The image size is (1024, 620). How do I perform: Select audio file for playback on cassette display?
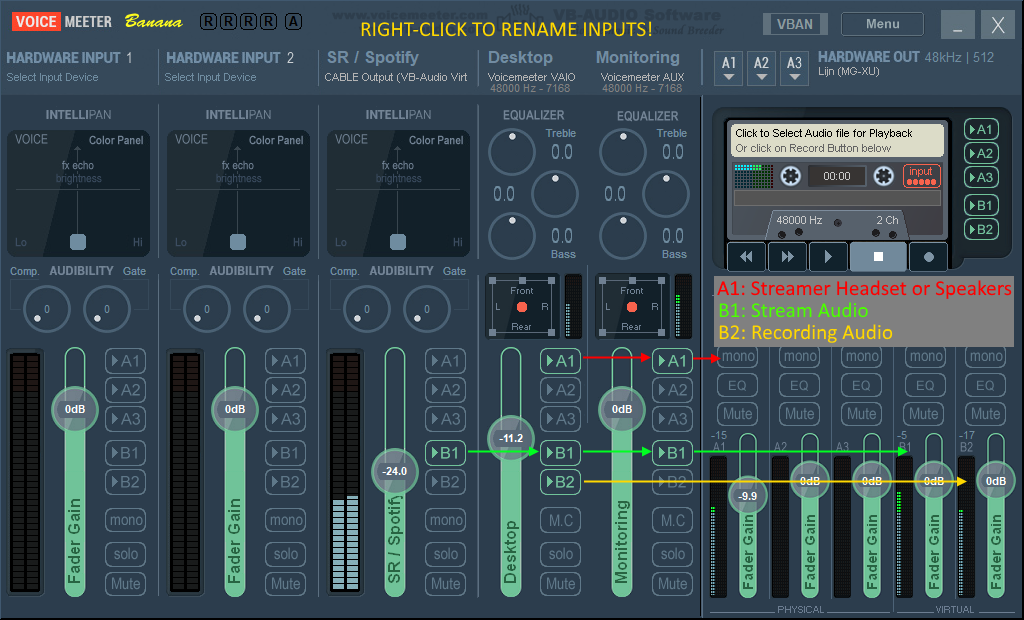coord(837,140)
